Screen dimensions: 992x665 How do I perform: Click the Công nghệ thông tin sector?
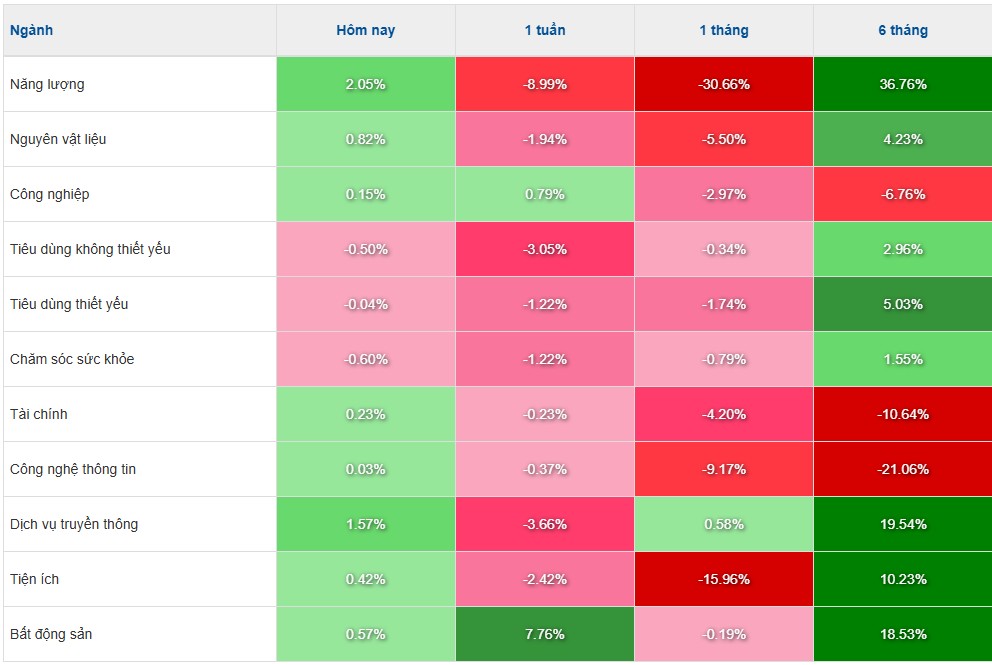point(73,469)
